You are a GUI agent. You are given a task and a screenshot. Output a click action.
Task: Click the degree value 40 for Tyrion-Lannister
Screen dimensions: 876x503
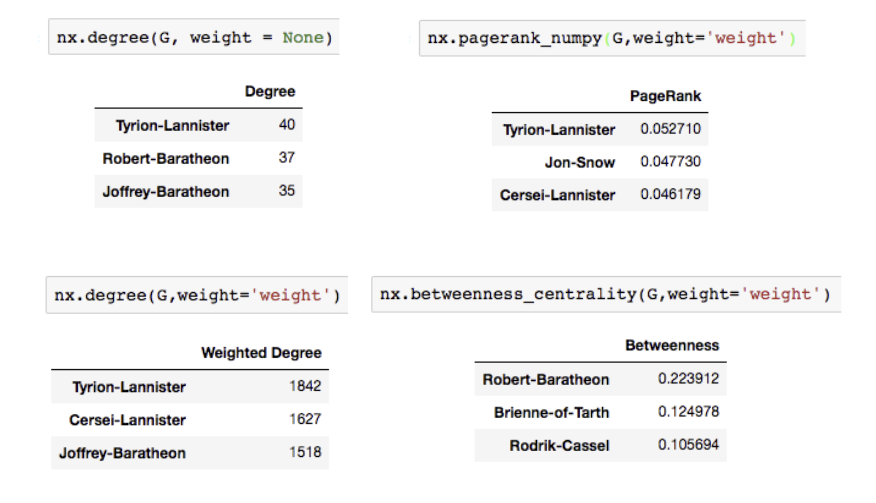point(287,125)
